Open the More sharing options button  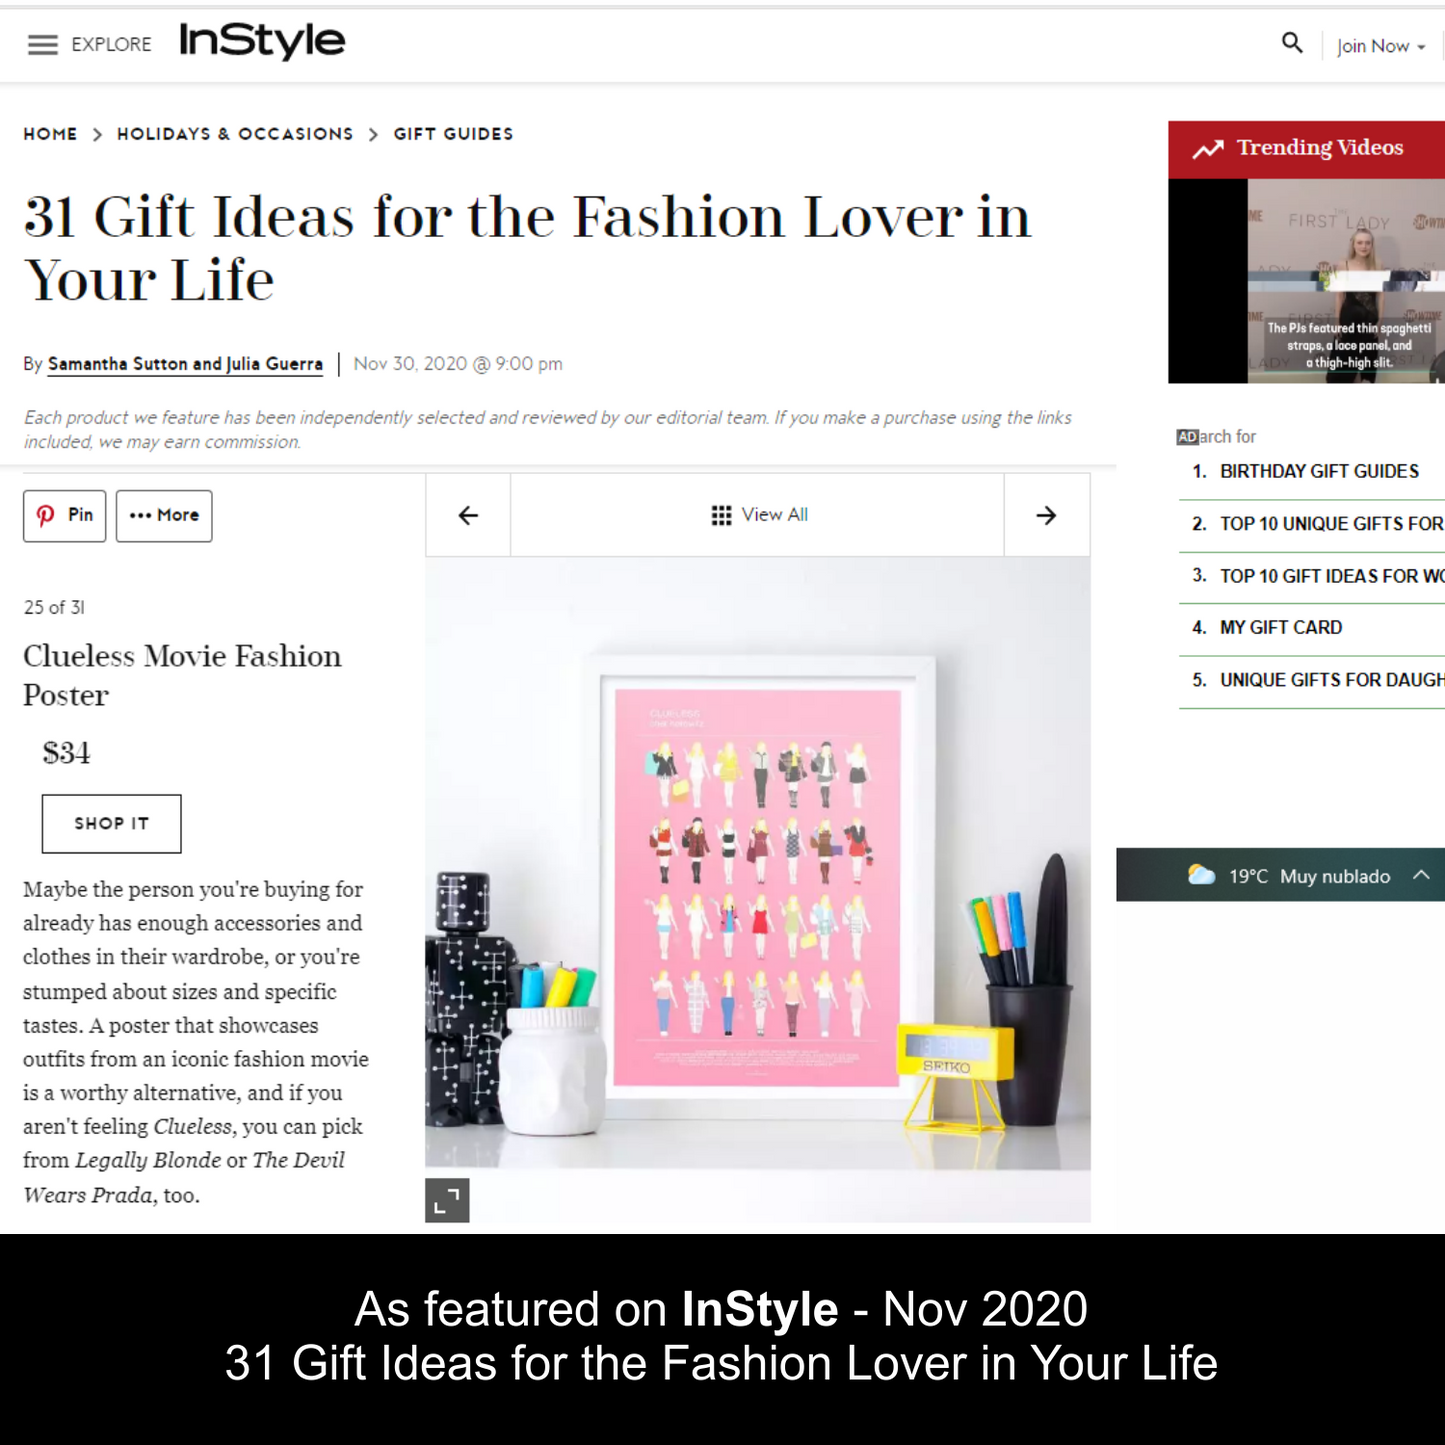pyautogui.click(x=164, y=516)
